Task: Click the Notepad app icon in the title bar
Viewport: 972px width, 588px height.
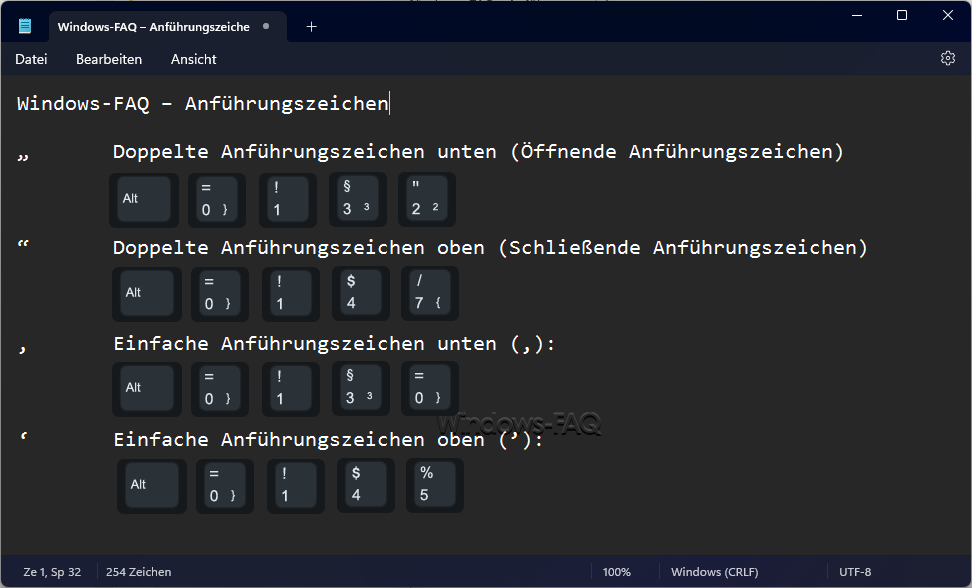Action: click(25, 26)
